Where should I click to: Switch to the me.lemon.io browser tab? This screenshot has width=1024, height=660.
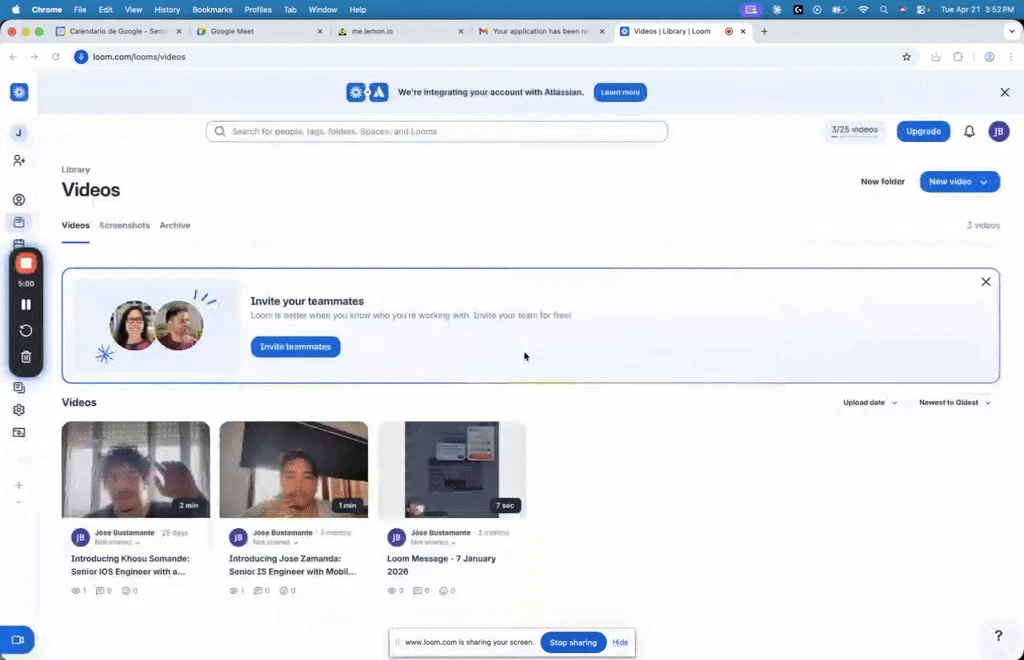400,31
